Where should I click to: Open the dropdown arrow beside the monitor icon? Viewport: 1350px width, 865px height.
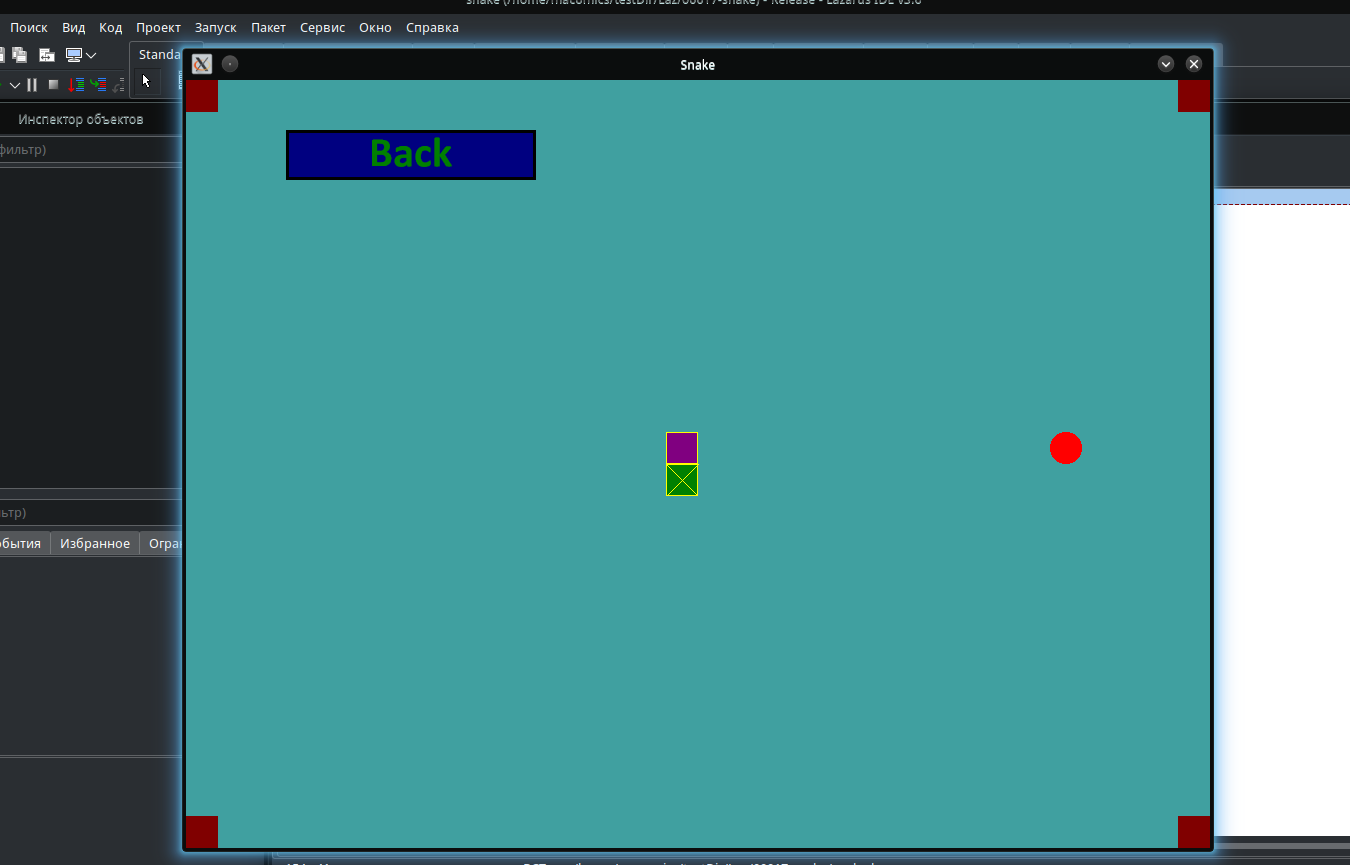tap(91, 55)
